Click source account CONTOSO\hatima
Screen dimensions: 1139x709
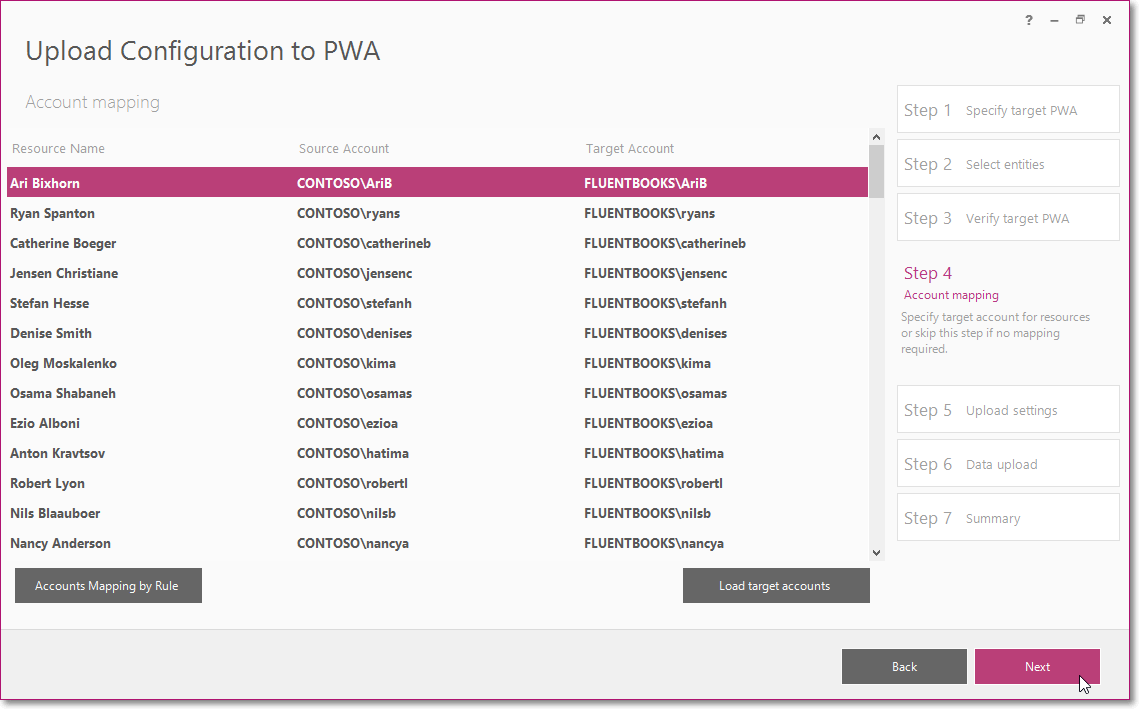point(353,453)
